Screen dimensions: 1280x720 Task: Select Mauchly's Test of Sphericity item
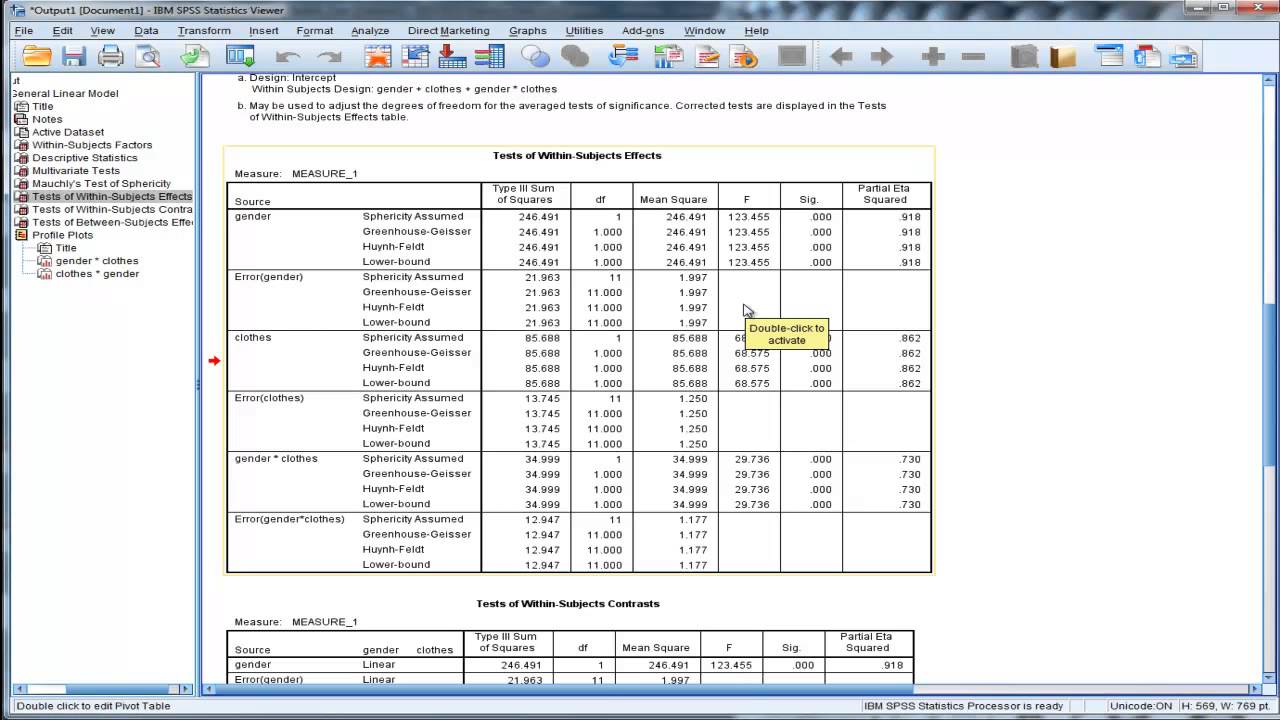click(x=101, y=184)
